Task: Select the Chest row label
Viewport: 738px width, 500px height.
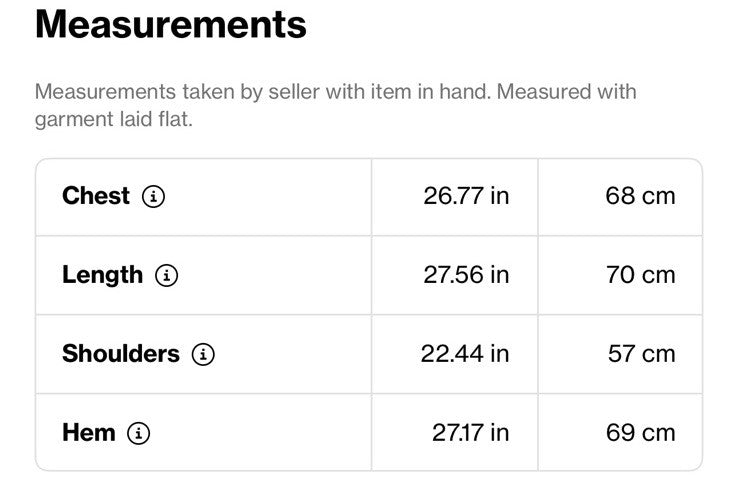Action: pyautogui.click(x=96, y=195)
